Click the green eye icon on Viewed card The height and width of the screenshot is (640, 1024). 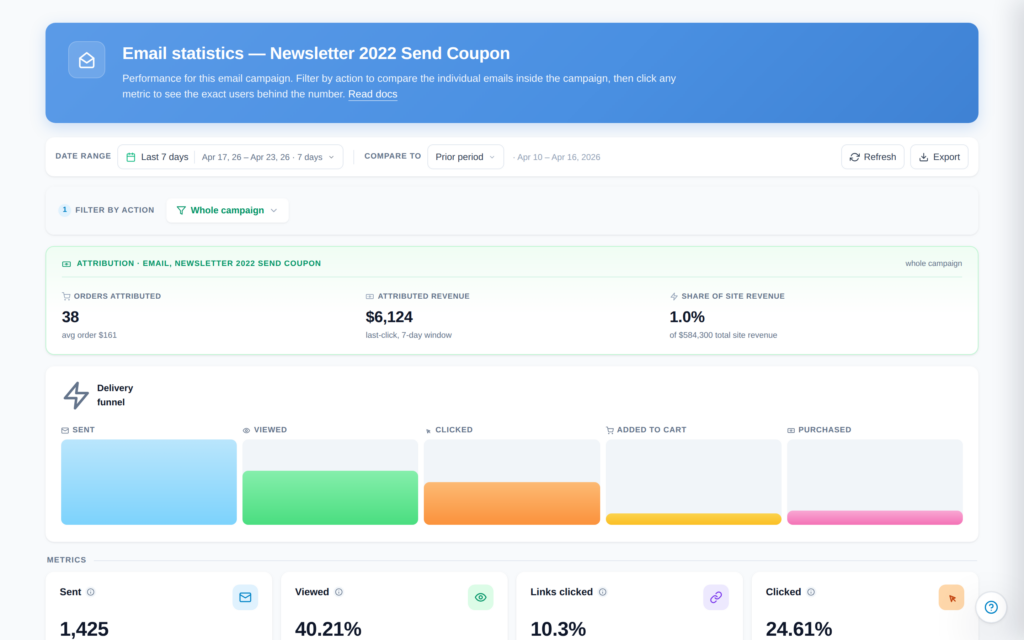(481, 598)
